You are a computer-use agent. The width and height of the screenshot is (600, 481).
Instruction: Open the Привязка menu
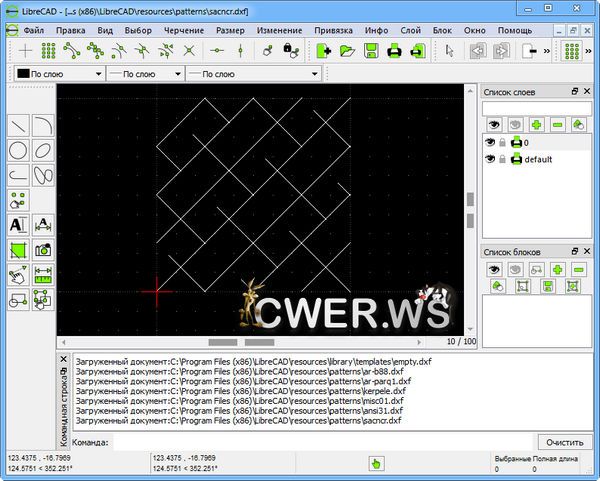pyautogui.click(x=333, y=30)
